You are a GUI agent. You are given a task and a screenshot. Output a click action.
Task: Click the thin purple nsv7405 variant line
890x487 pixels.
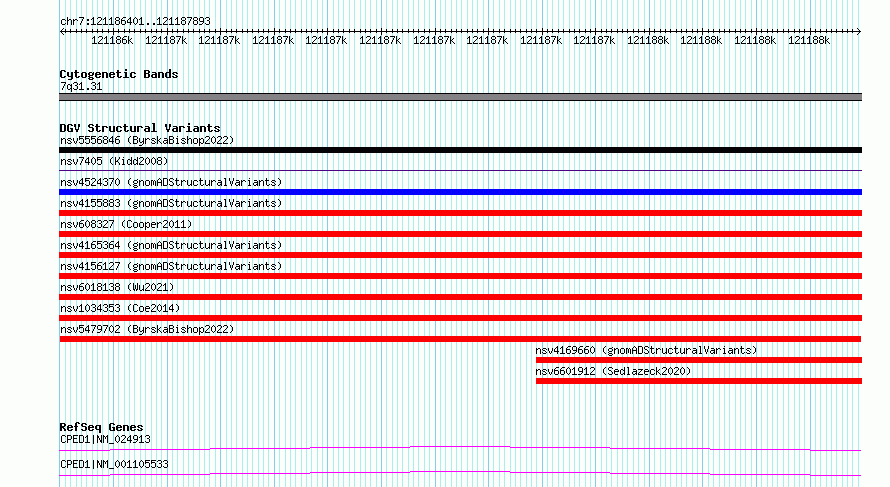click(x=460, y=170)
